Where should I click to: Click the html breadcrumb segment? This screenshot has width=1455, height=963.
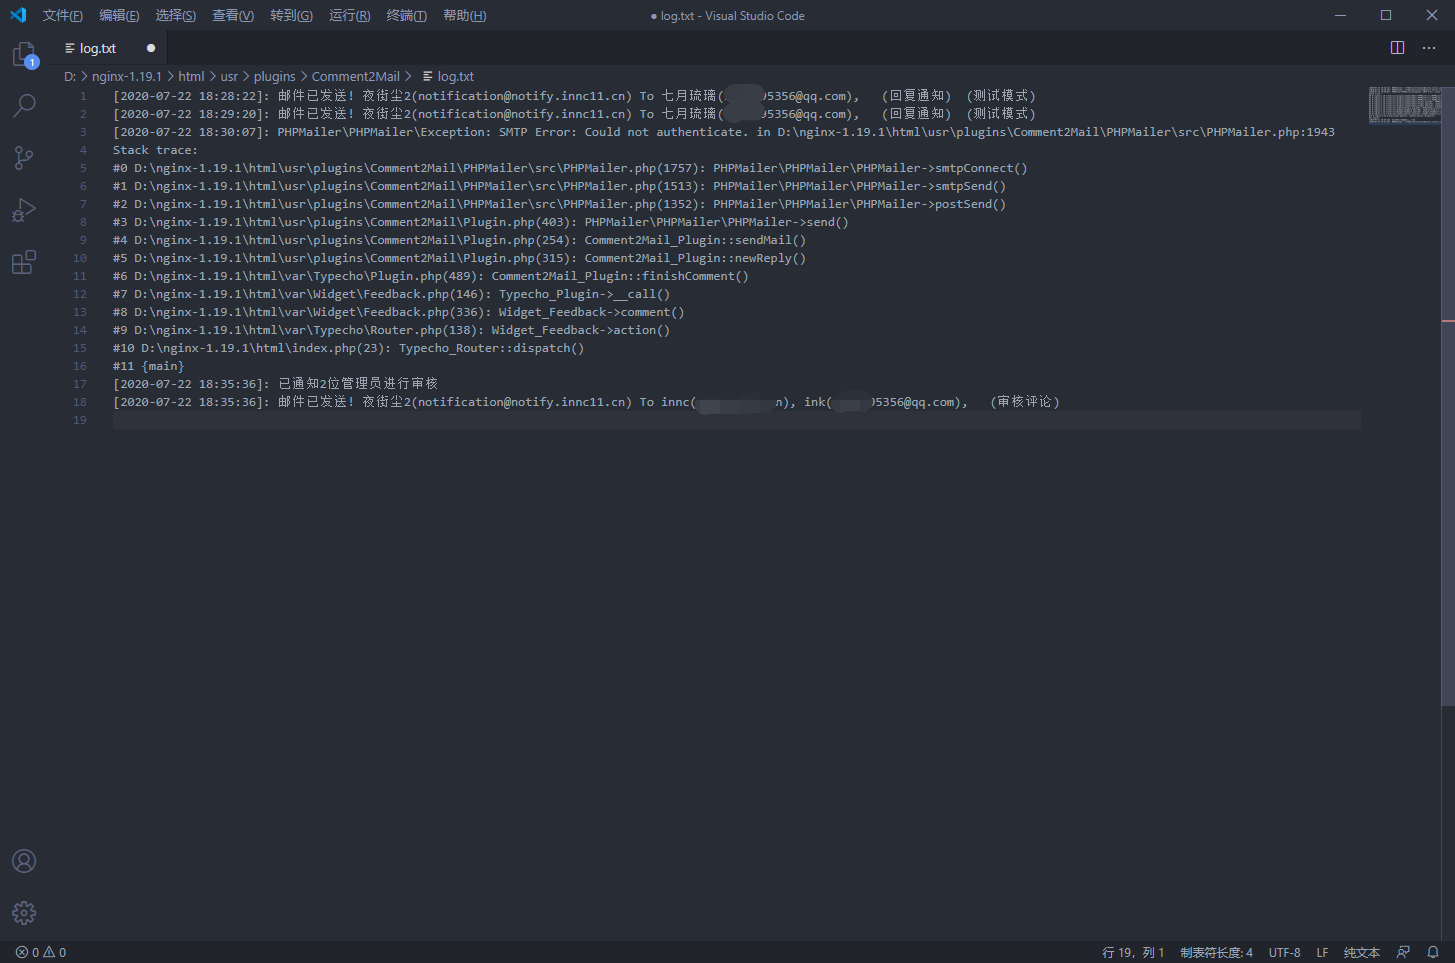[191, 76]
